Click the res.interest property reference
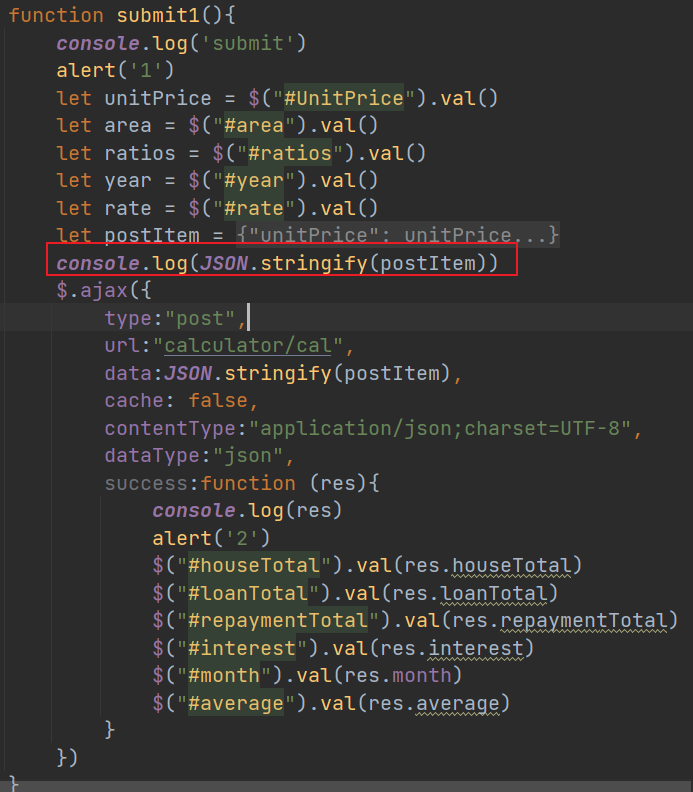The height and width of the screenshot is (792, 693). 452,649
